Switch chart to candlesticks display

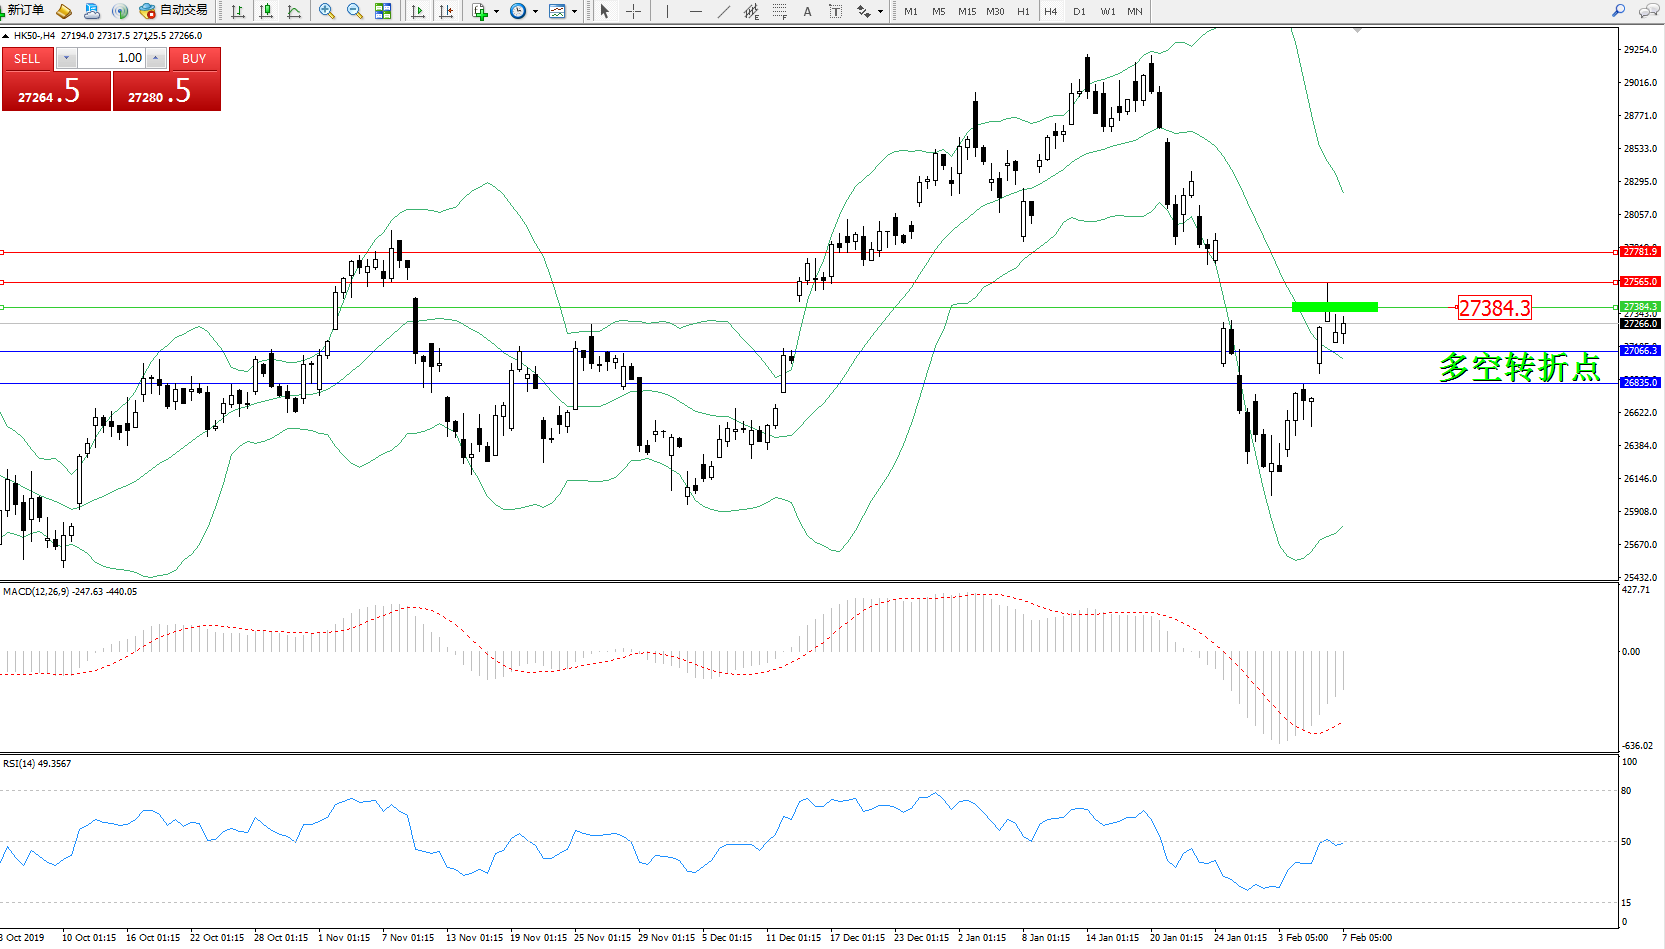[x=266, y=11]
